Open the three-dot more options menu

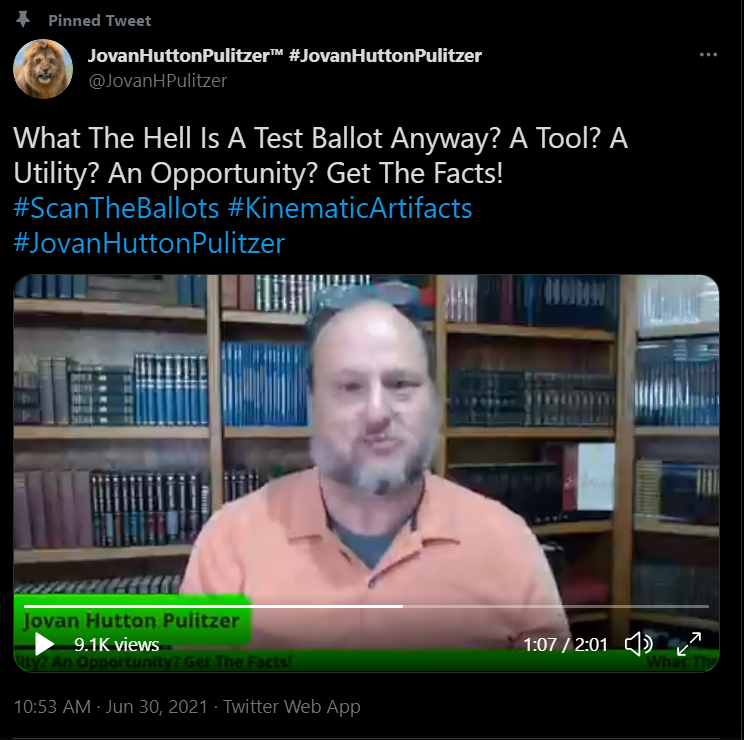pos(708,55)
